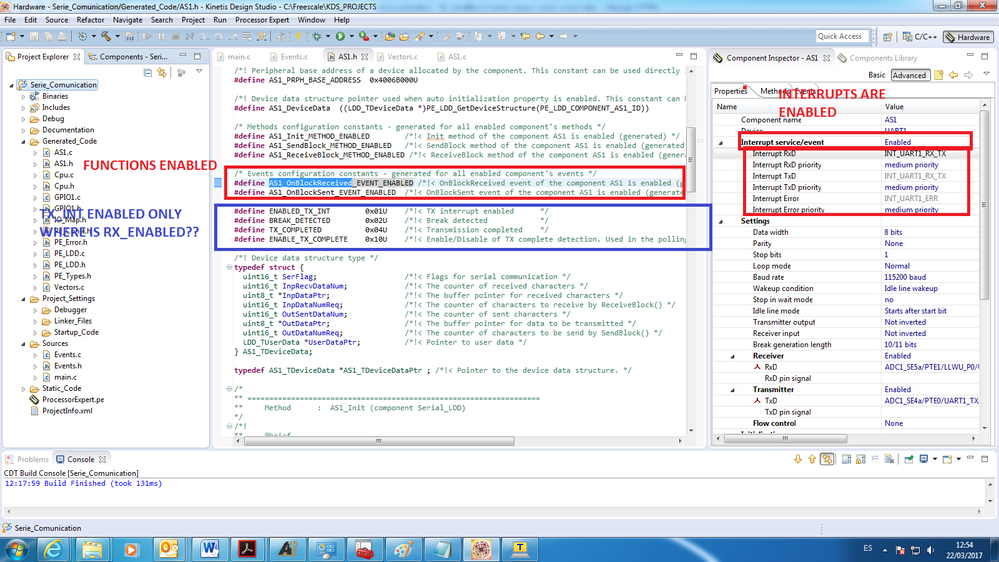Click Link with Editor icon in Project Explorer

pyautogui.click(x=162, y=73)
